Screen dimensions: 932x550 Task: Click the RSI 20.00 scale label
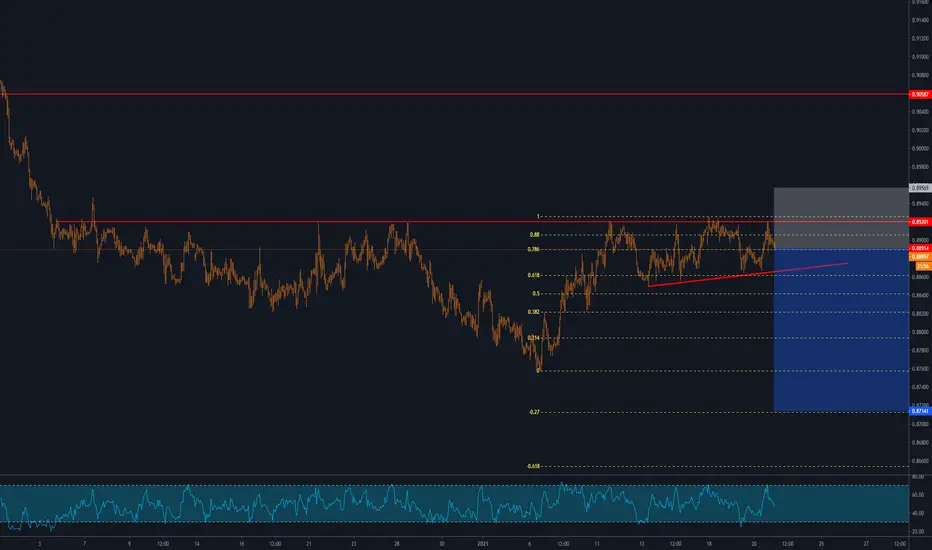click(918, 532)
